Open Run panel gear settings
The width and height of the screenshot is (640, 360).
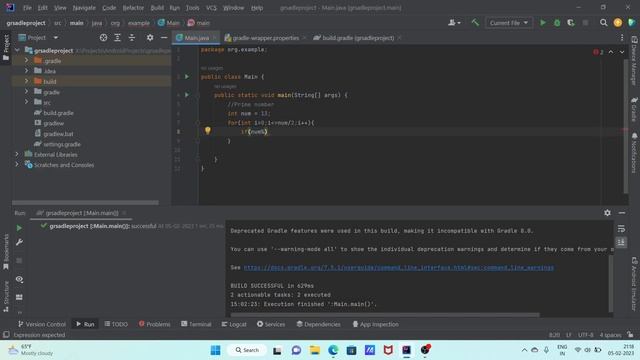(607, 213)
